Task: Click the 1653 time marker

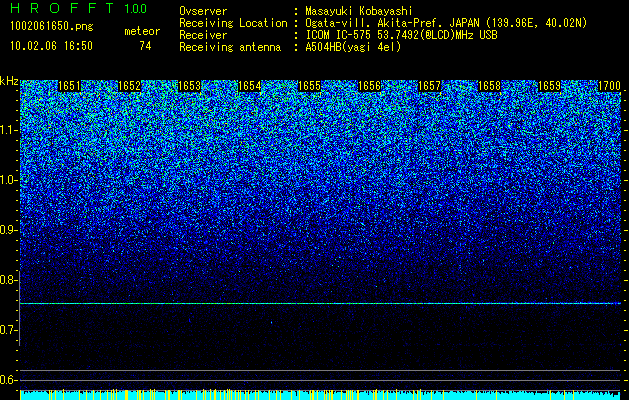Action: pyautogui.click(x=189, y=86)
